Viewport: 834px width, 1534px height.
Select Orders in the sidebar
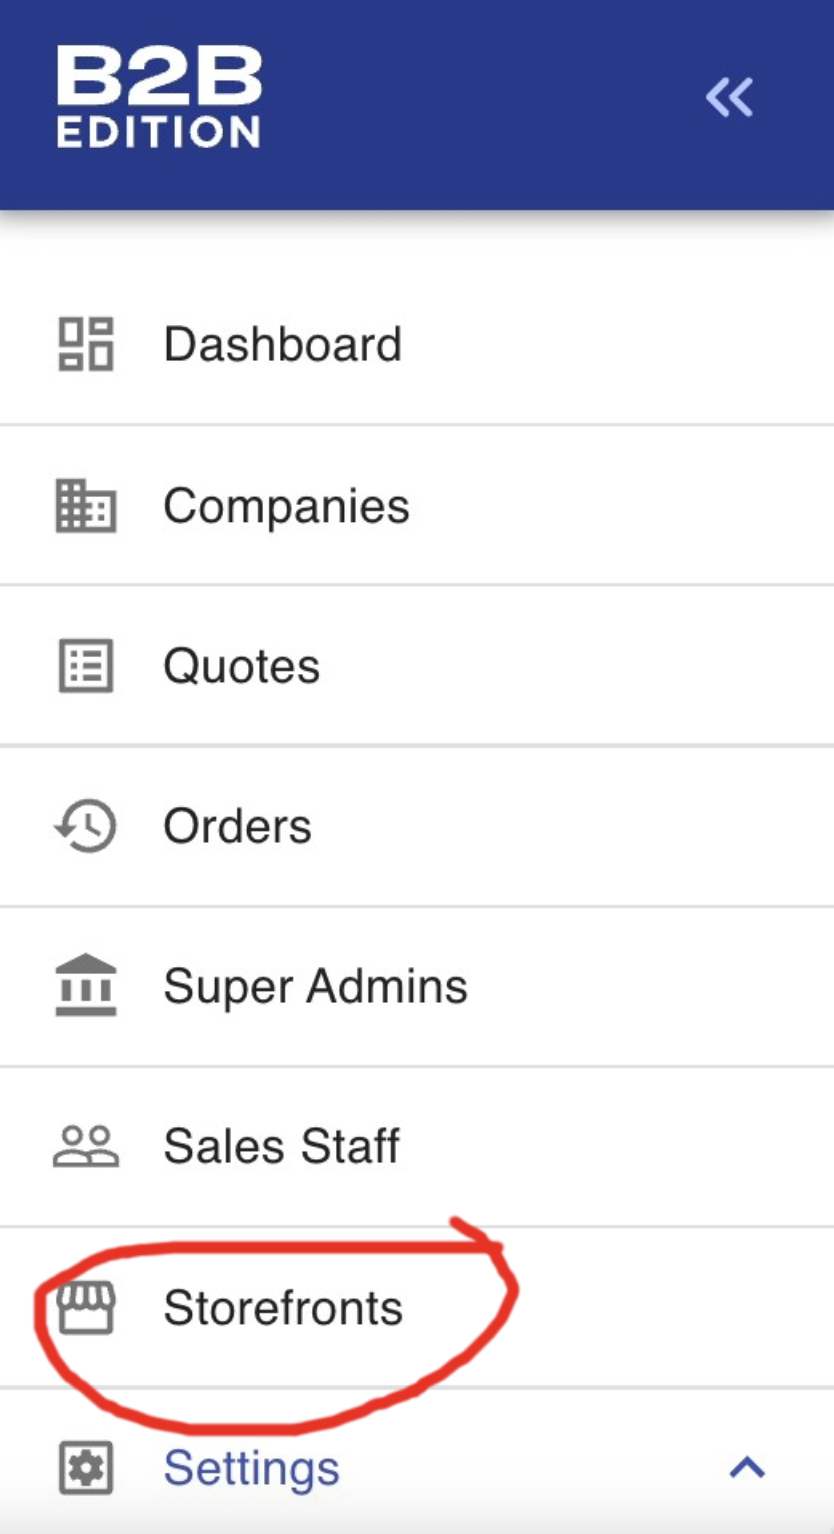point(237,826)
